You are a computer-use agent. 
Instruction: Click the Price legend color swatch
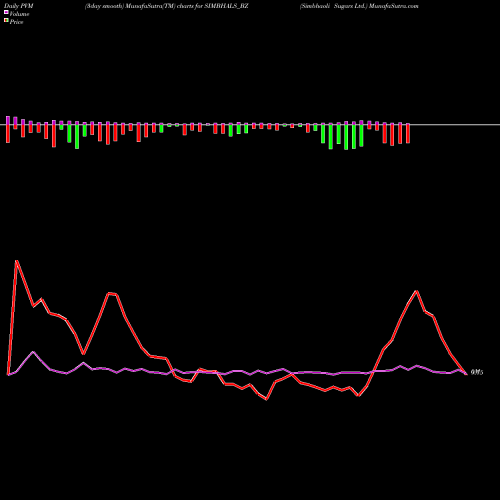[6, 21]
